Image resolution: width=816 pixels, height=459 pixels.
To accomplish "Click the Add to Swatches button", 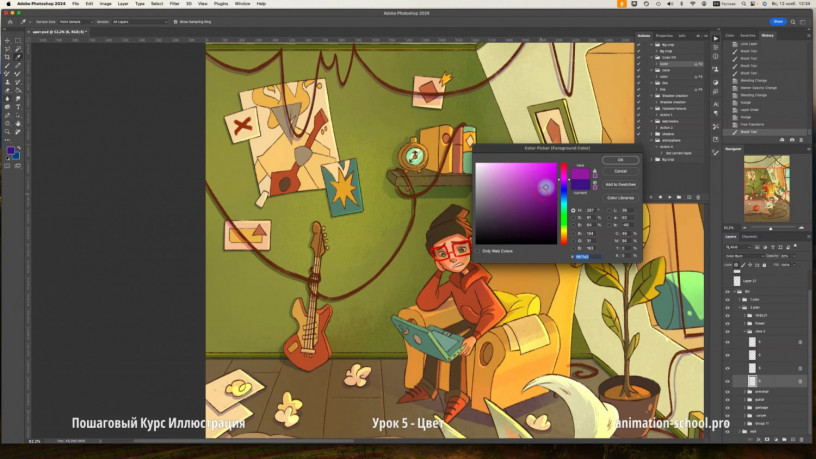I will (x=620, y=184).
